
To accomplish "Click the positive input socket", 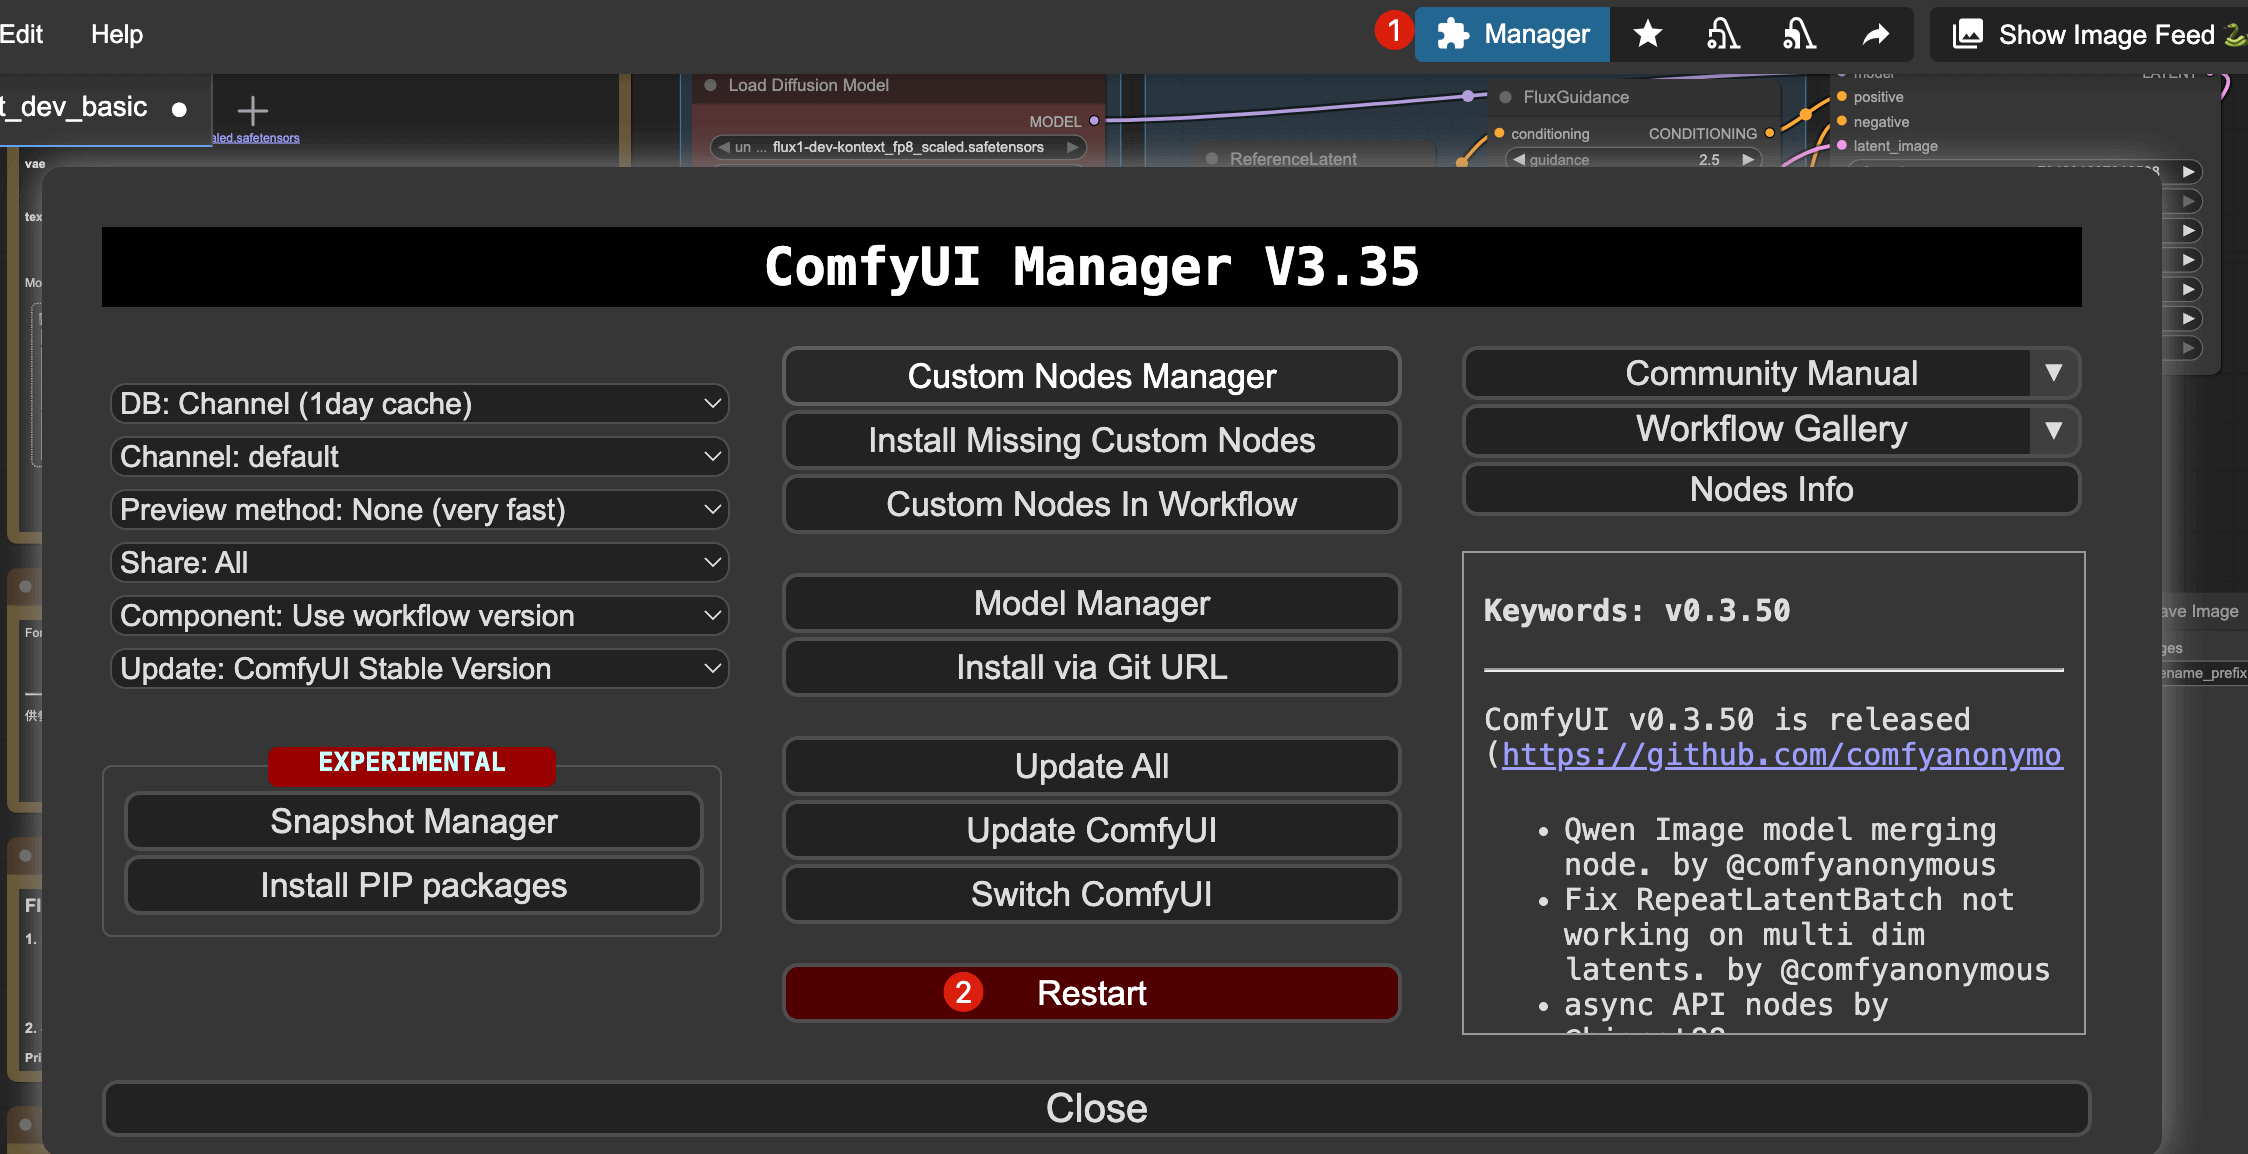I will tap(1842, 97).
